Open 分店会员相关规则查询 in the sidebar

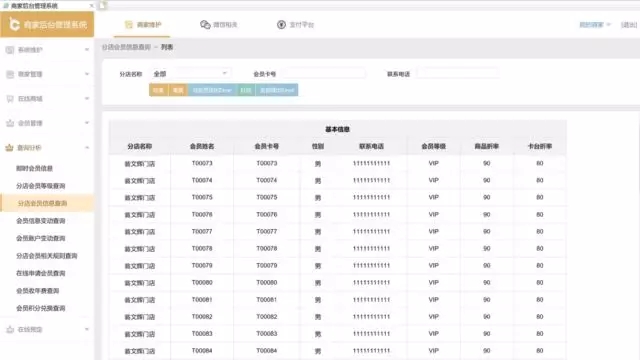[x=47, y=256]
